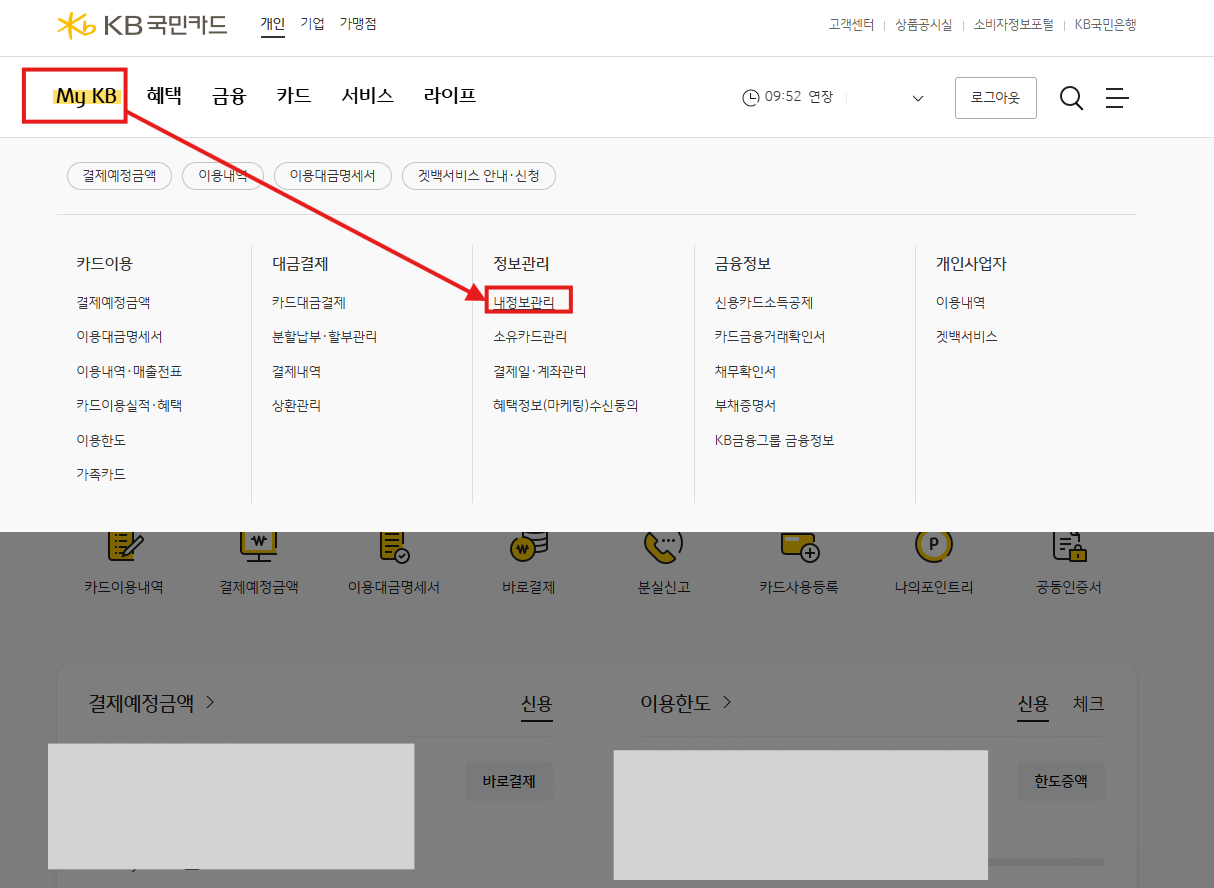Viewport: 1214px width, 888px height.
Task: Open 이용내역 under 개인사업자
Action: 960,302
